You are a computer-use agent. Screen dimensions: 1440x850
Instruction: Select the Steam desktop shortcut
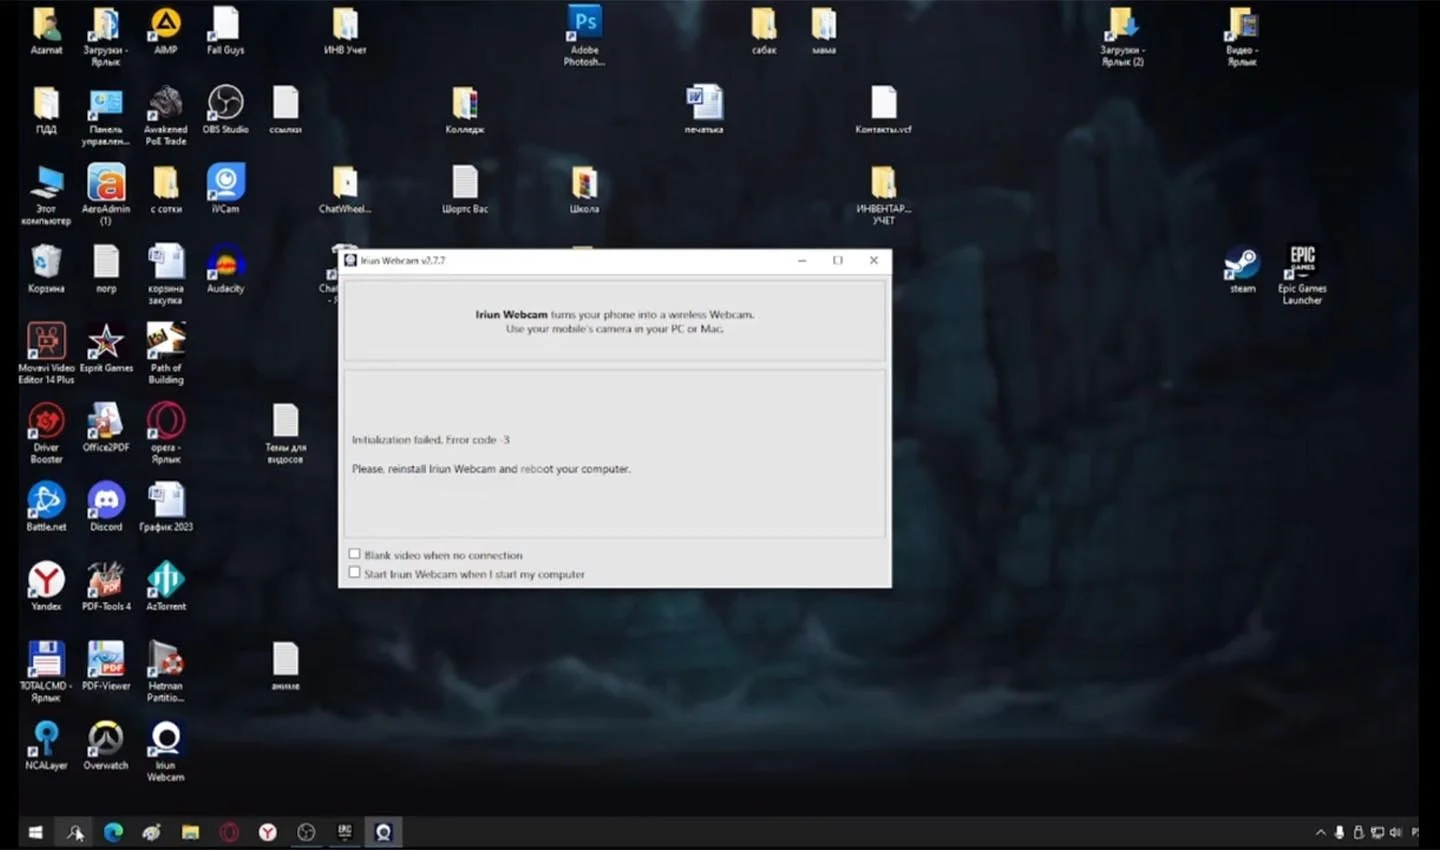1242,270
